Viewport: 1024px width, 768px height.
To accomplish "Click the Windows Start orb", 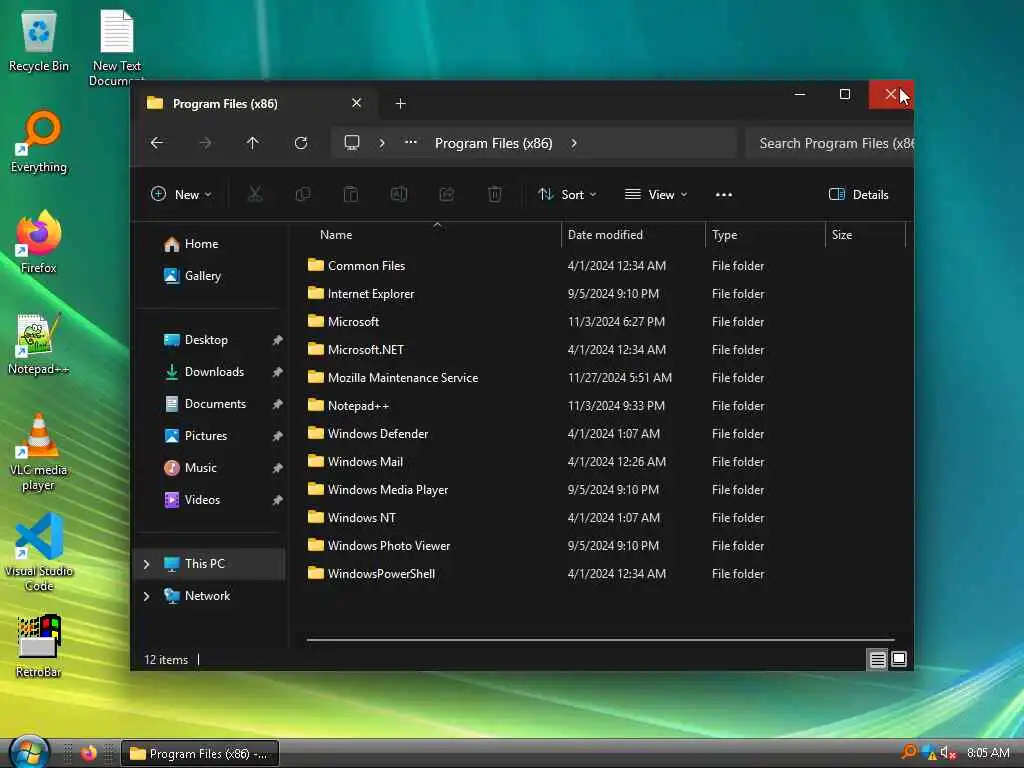I will pos(28,752).
